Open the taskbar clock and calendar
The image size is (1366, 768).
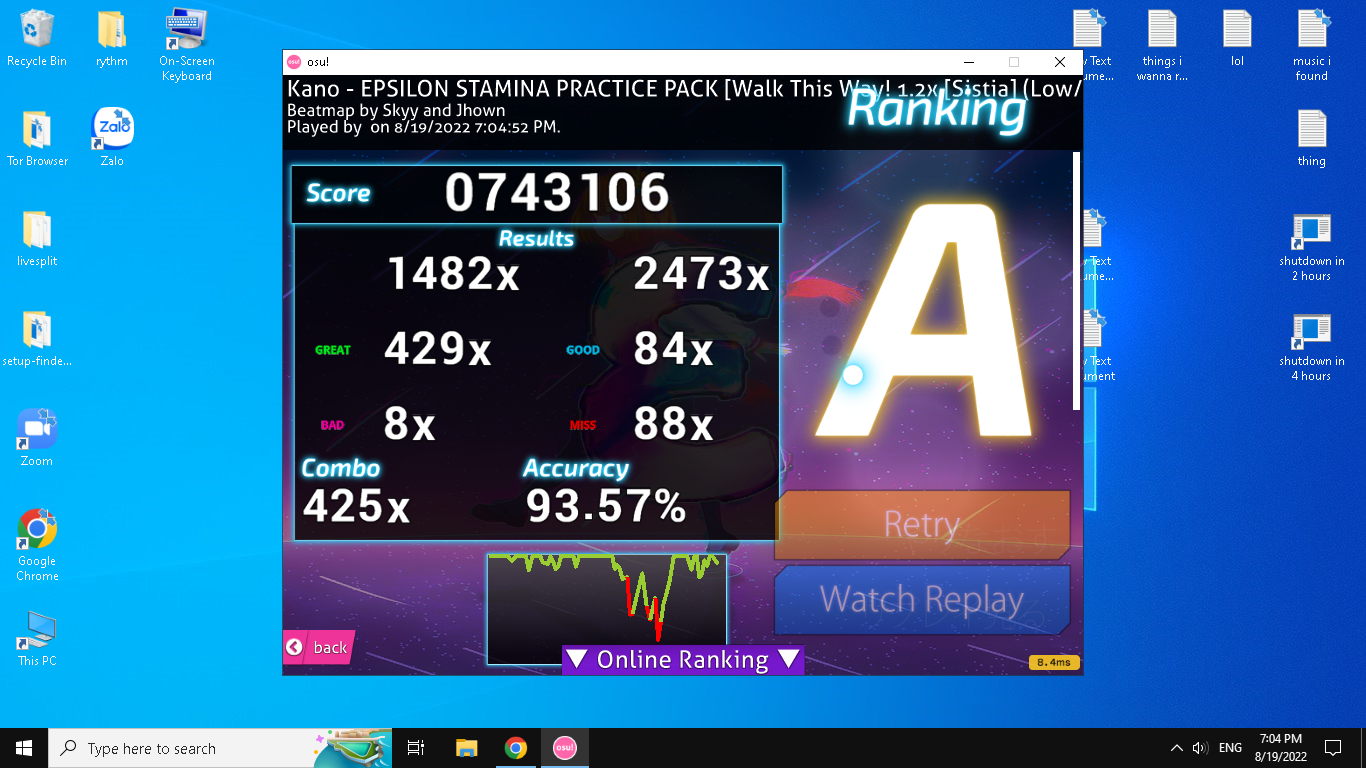pos(1281,748)
